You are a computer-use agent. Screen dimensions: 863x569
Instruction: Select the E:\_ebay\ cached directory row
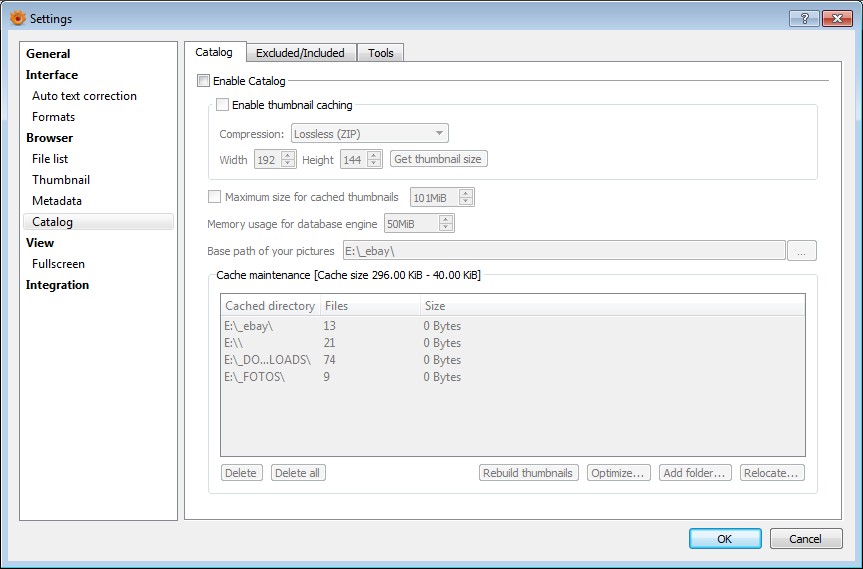pyautogui.click(x=512, y=326)
